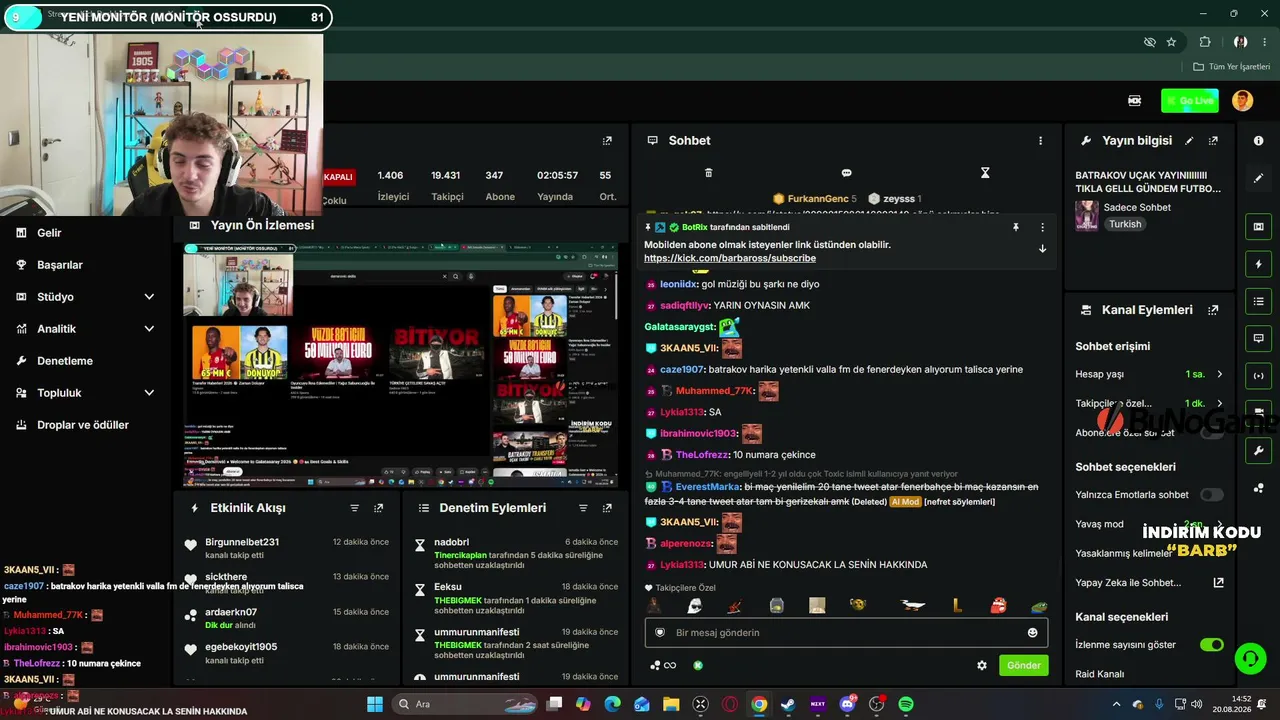The height and width of the screenshot is (720, 1280).
Task: Toggle chat widget icon in right sidebar
Action: click(1258, 338)
